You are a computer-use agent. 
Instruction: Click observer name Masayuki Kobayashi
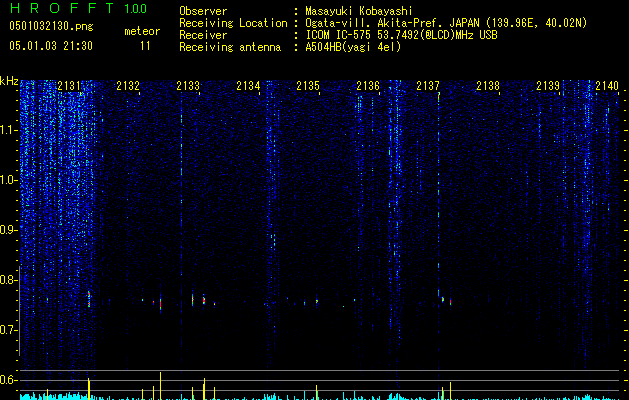358,11
